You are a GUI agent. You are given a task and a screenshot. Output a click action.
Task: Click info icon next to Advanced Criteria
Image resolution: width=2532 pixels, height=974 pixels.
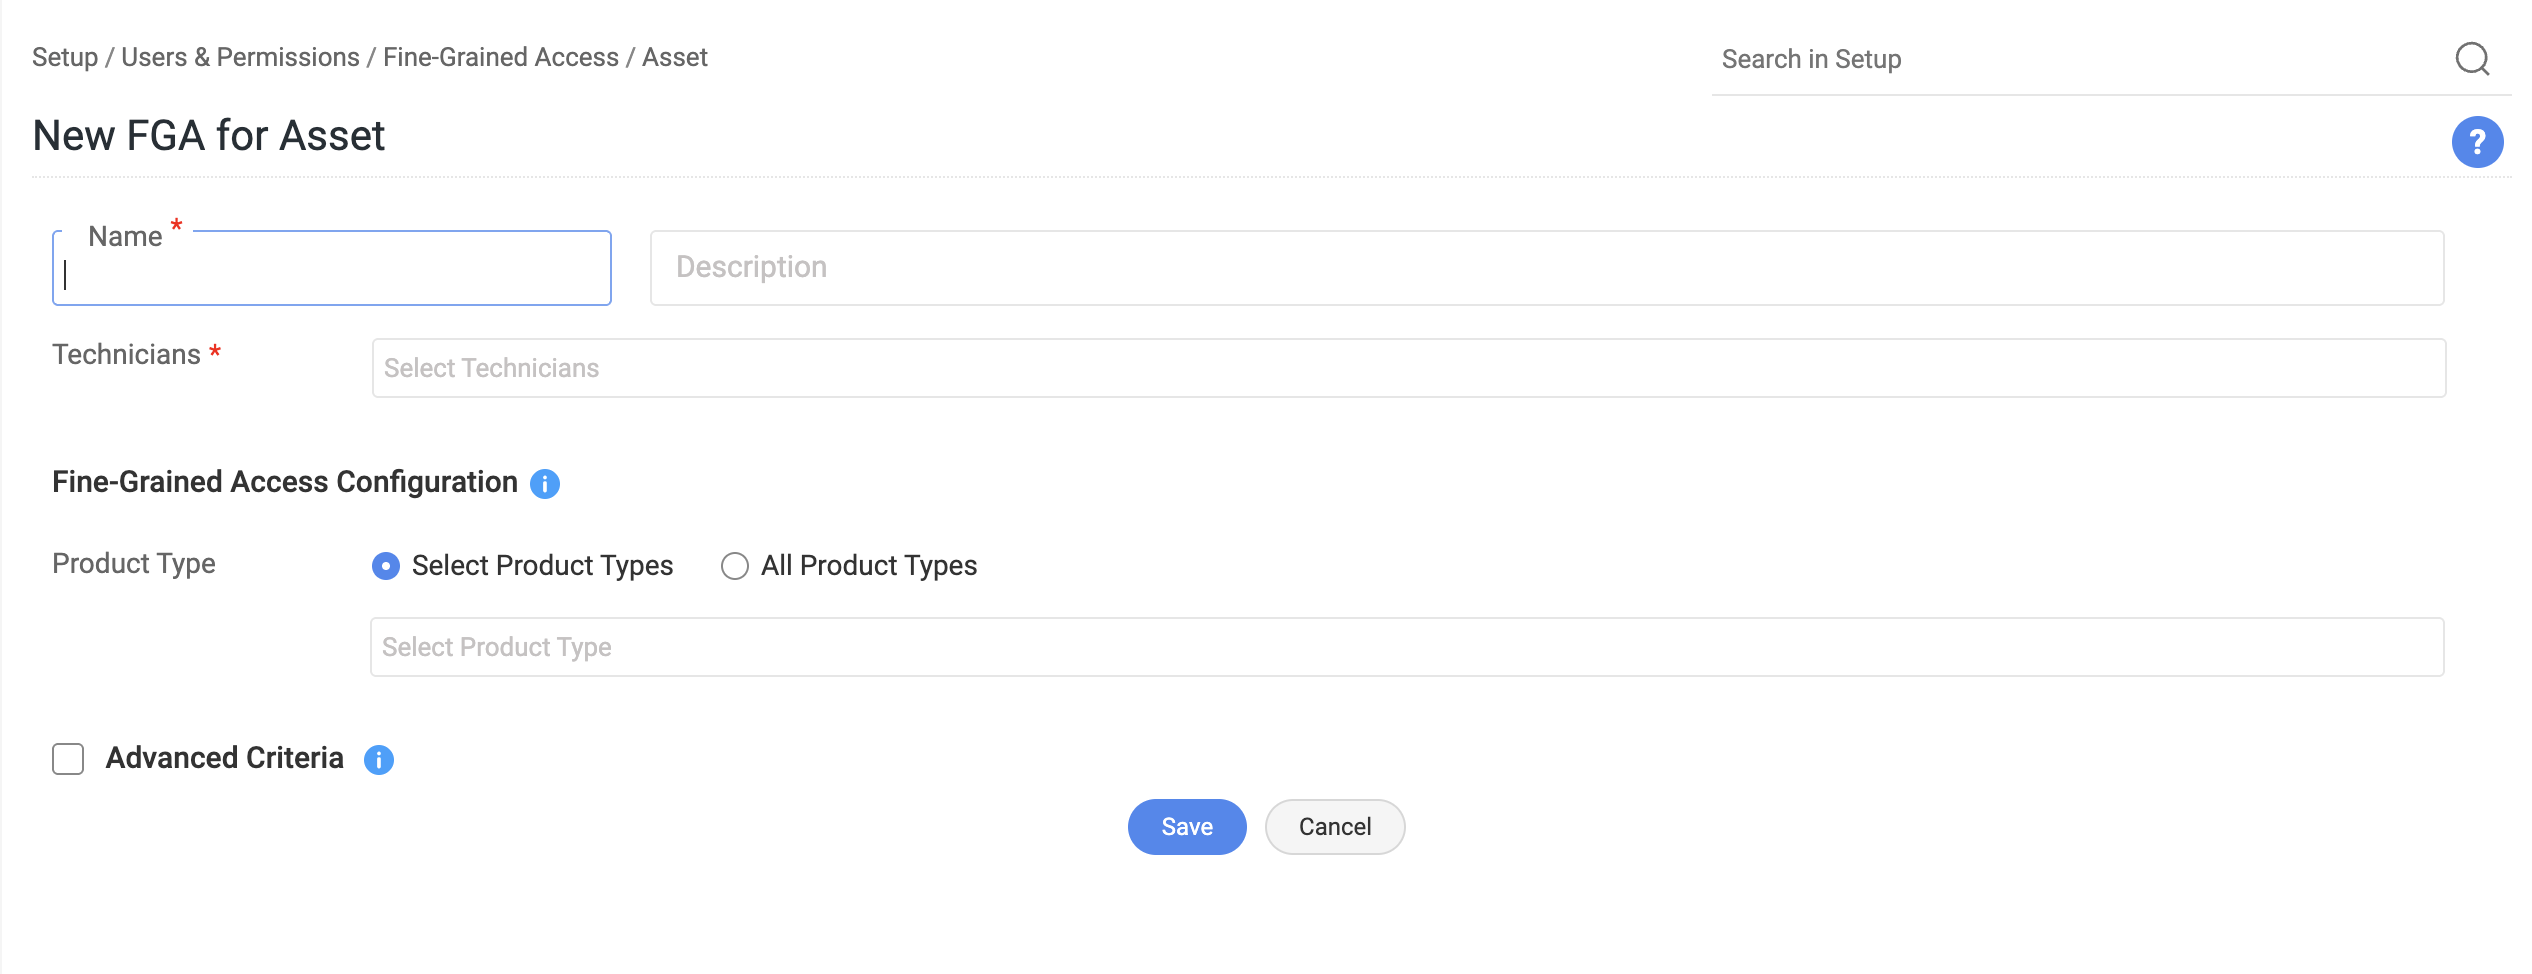(x=379, y=760)
